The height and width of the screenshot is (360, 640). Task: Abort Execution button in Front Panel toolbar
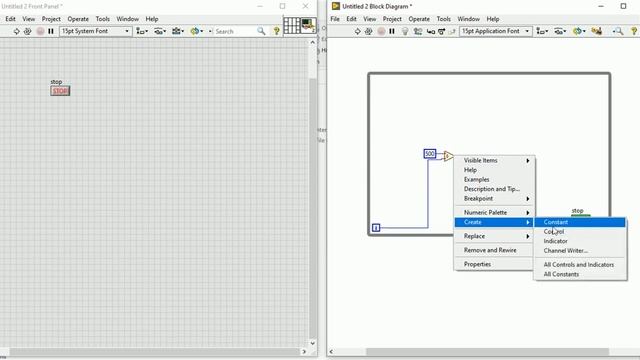[40, 31]
